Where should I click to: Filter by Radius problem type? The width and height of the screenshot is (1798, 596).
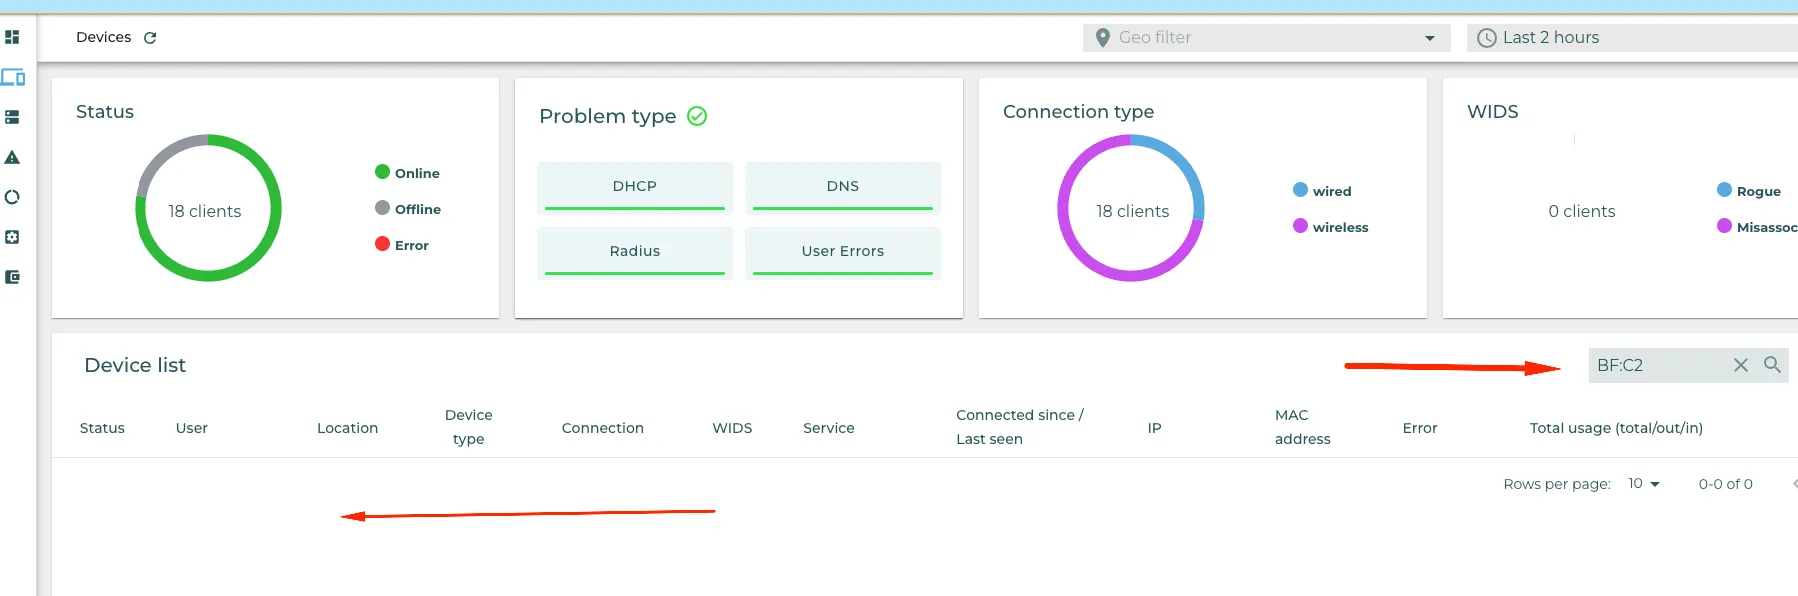[635, 252]
